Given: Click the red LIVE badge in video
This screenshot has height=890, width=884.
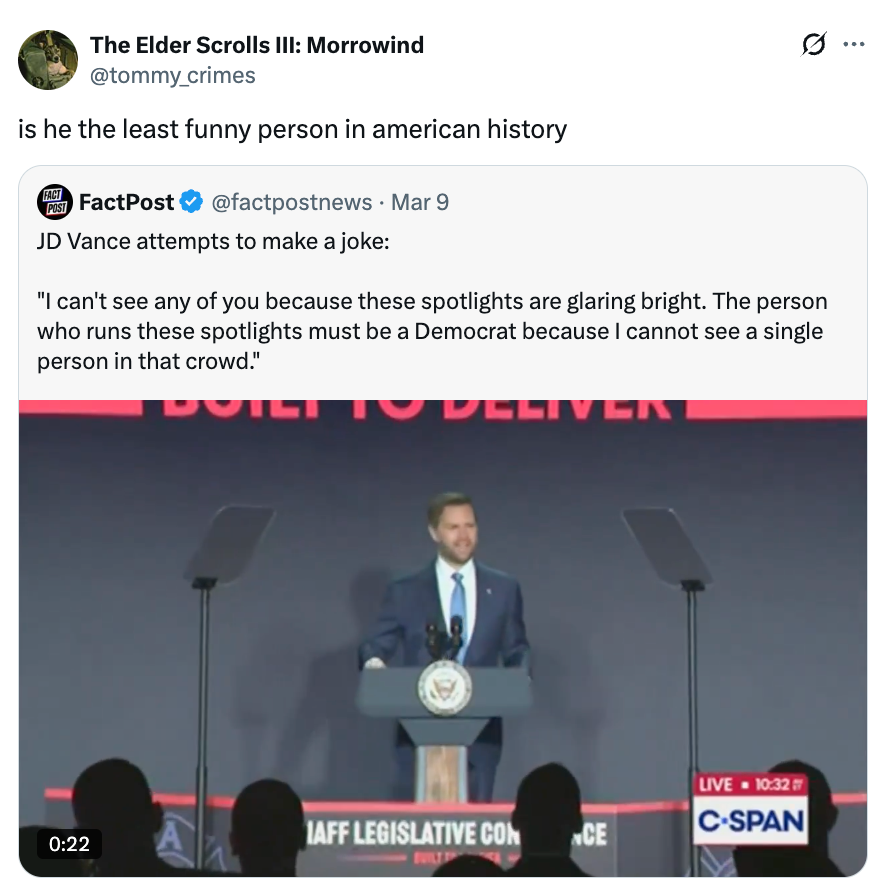Looking at the screenshot, I should coord(716,785).
